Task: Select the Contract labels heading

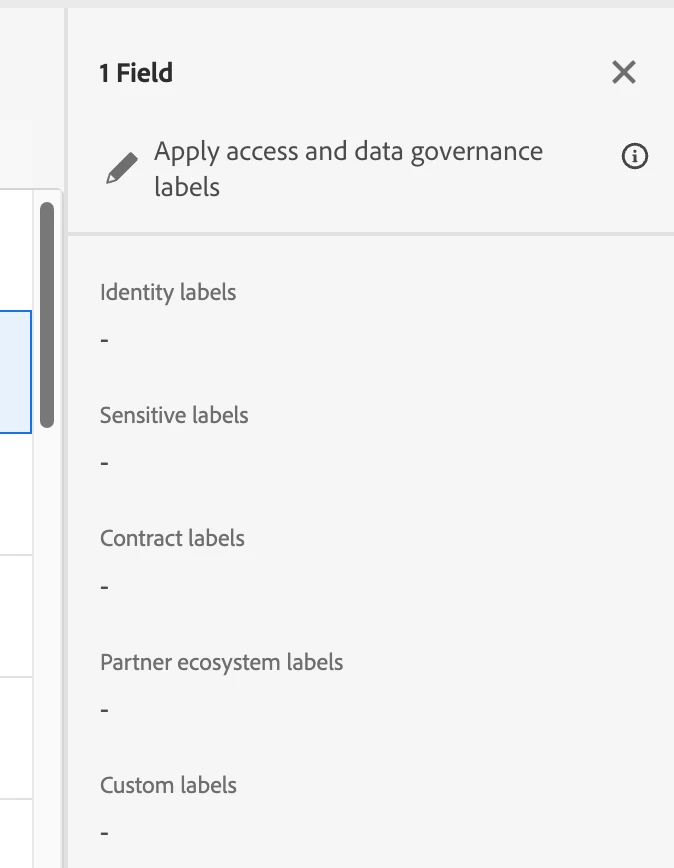Action: tap(172, 539)
